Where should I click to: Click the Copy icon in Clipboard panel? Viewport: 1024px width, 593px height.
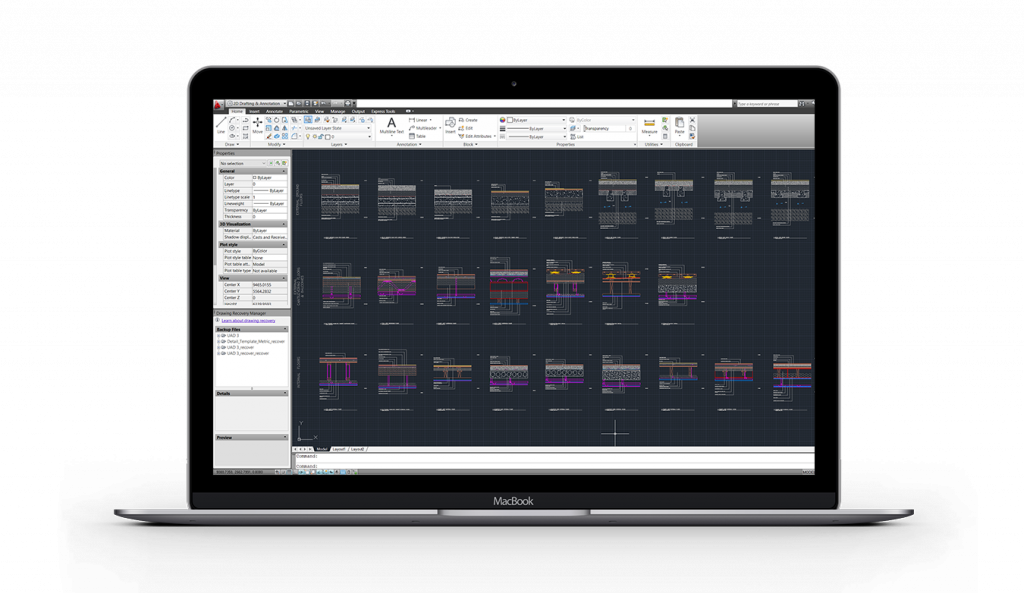tap(692, 128)
